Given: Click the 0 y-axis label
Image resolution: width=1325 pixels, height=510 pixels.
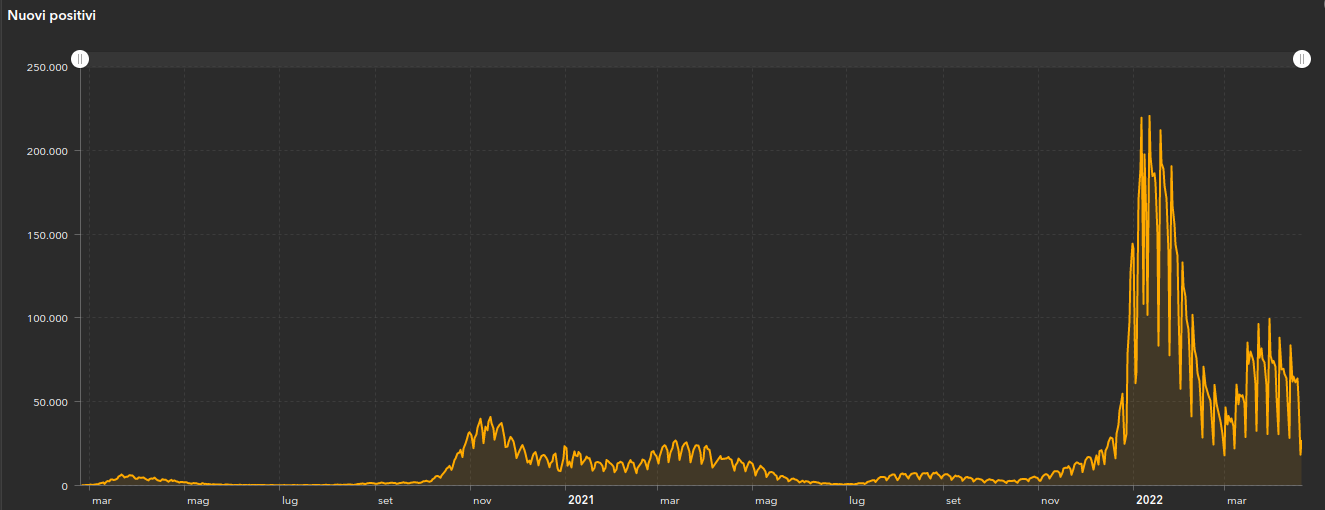Looking at the screenshot, I should [64, 486].
